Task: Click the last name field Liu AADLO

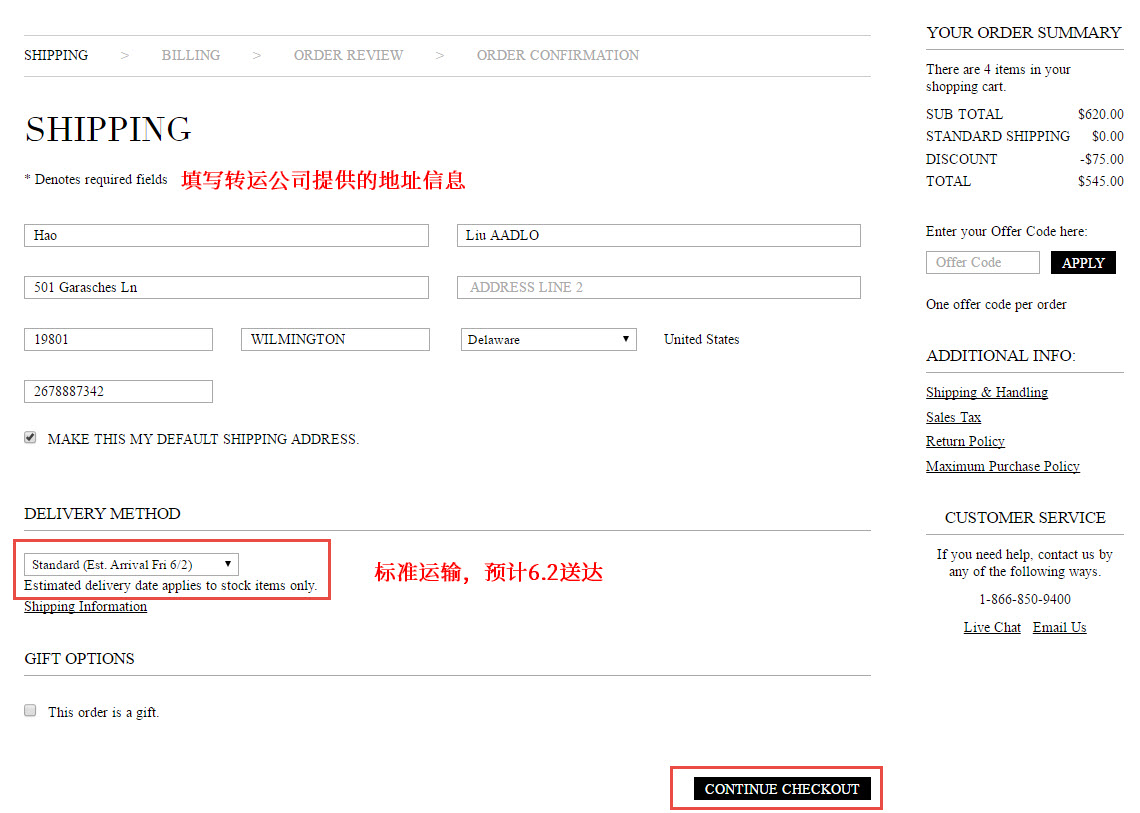Action: tap(659, 236)
